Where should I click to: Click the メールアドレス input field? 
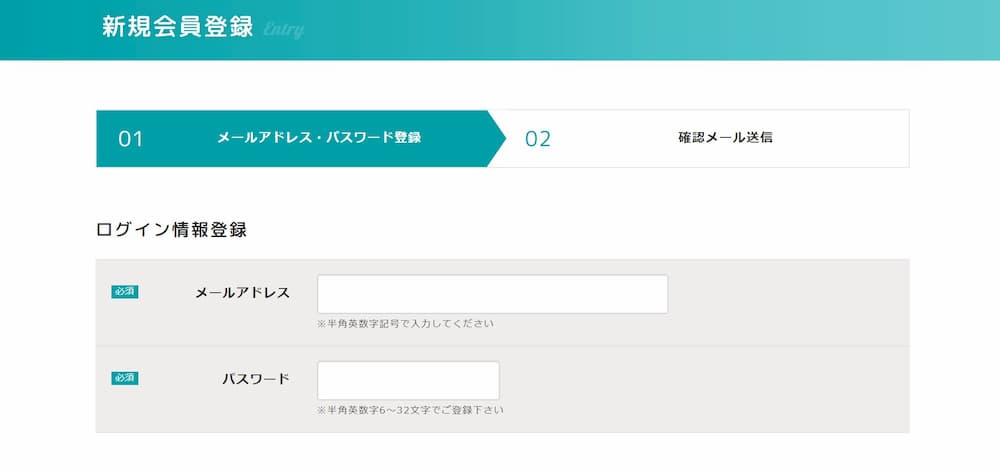click(x=492, y=294)
